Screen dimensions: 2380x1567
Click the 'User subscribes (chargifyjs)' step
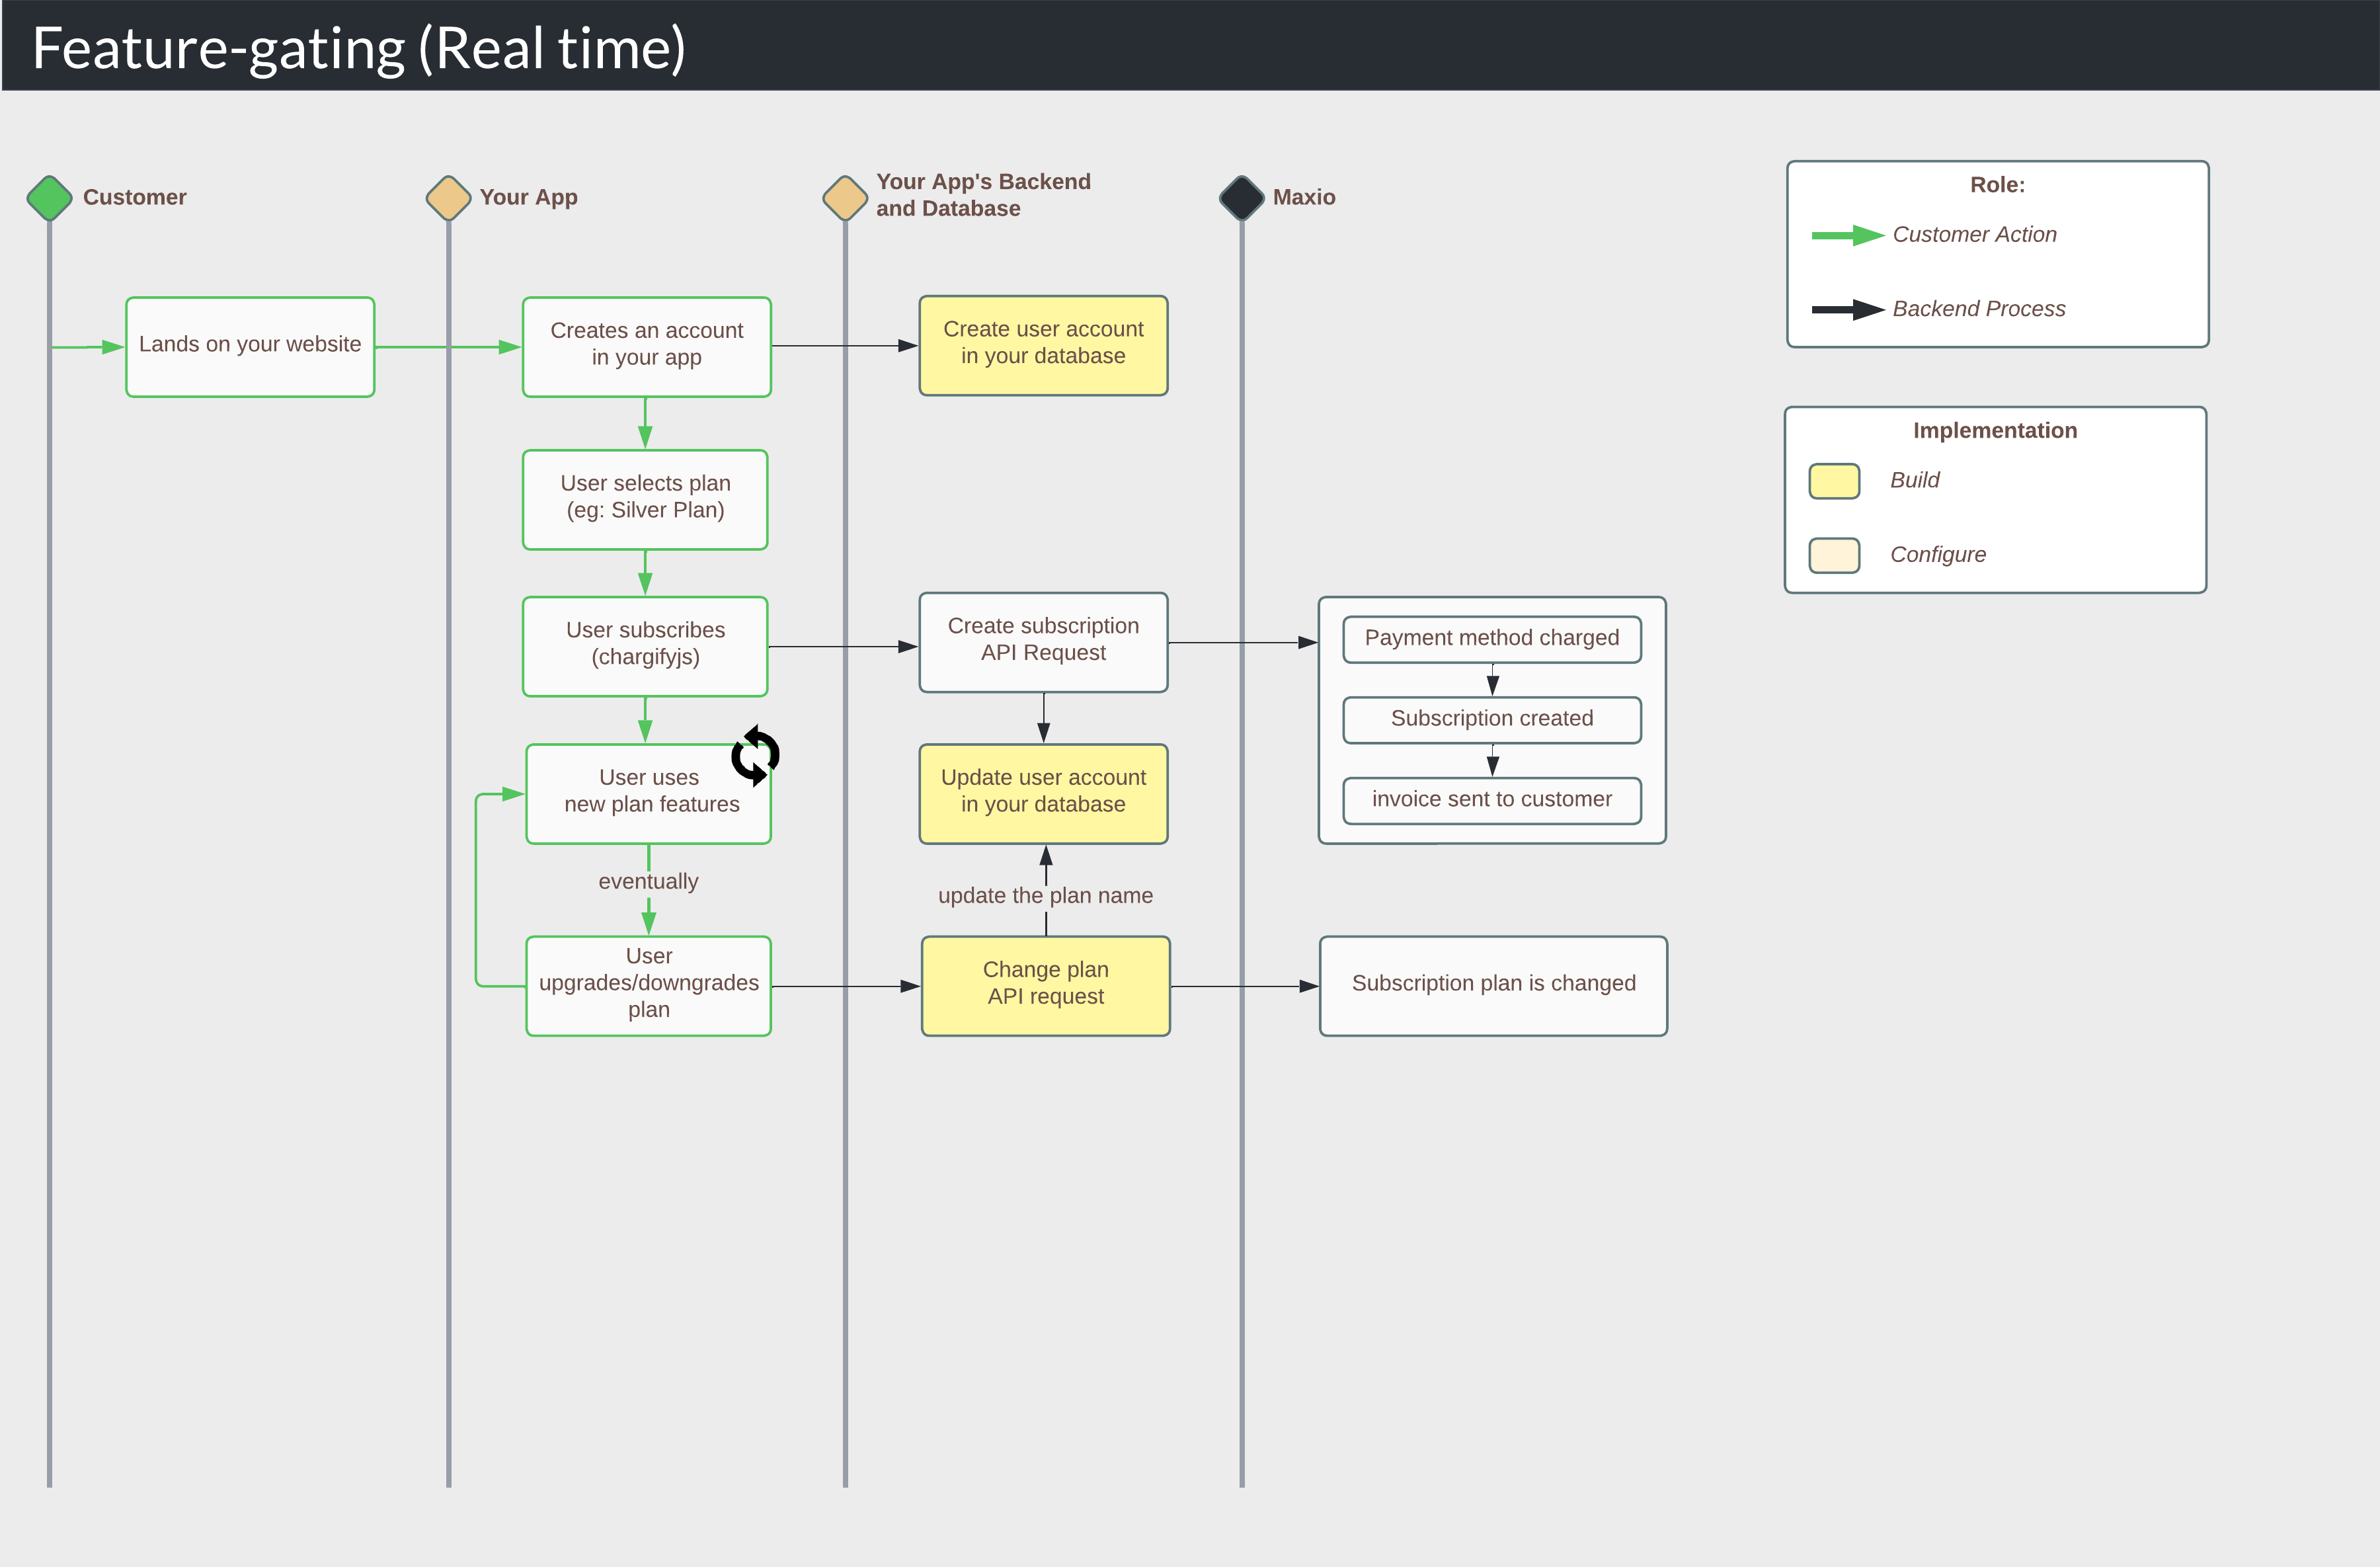(x=645, y=647)
